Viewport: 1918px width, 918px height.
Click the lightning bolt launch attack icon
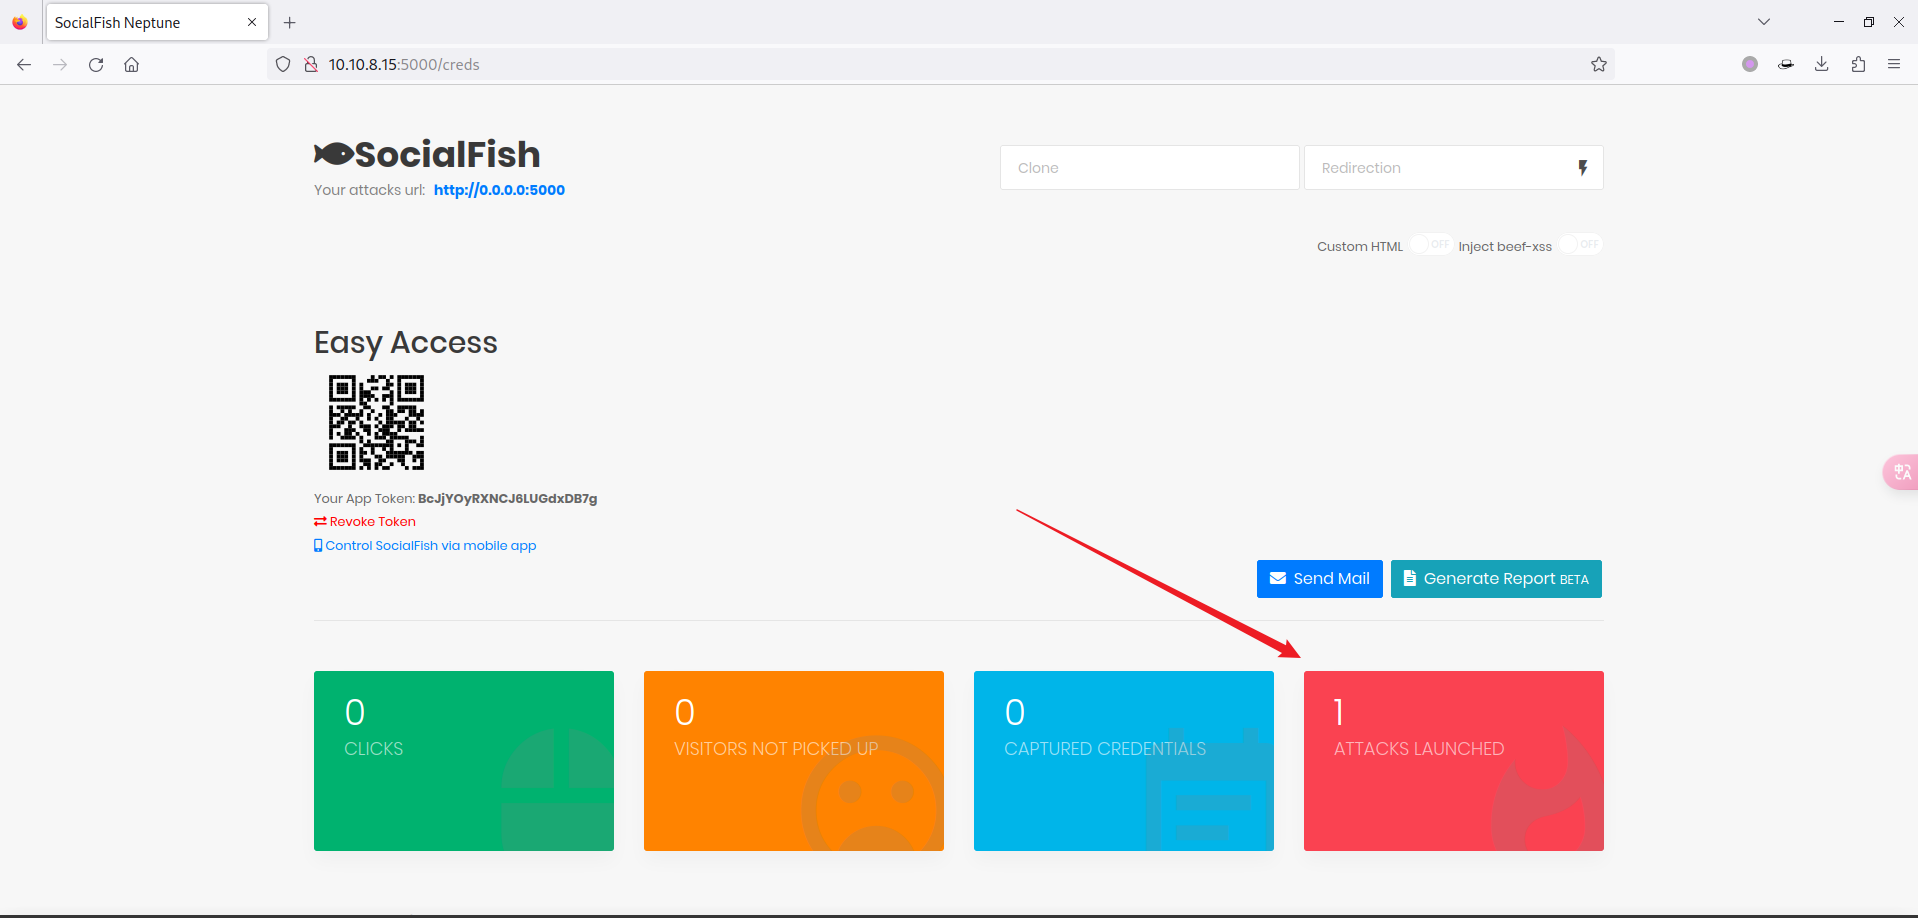(x=1582, y=168)
